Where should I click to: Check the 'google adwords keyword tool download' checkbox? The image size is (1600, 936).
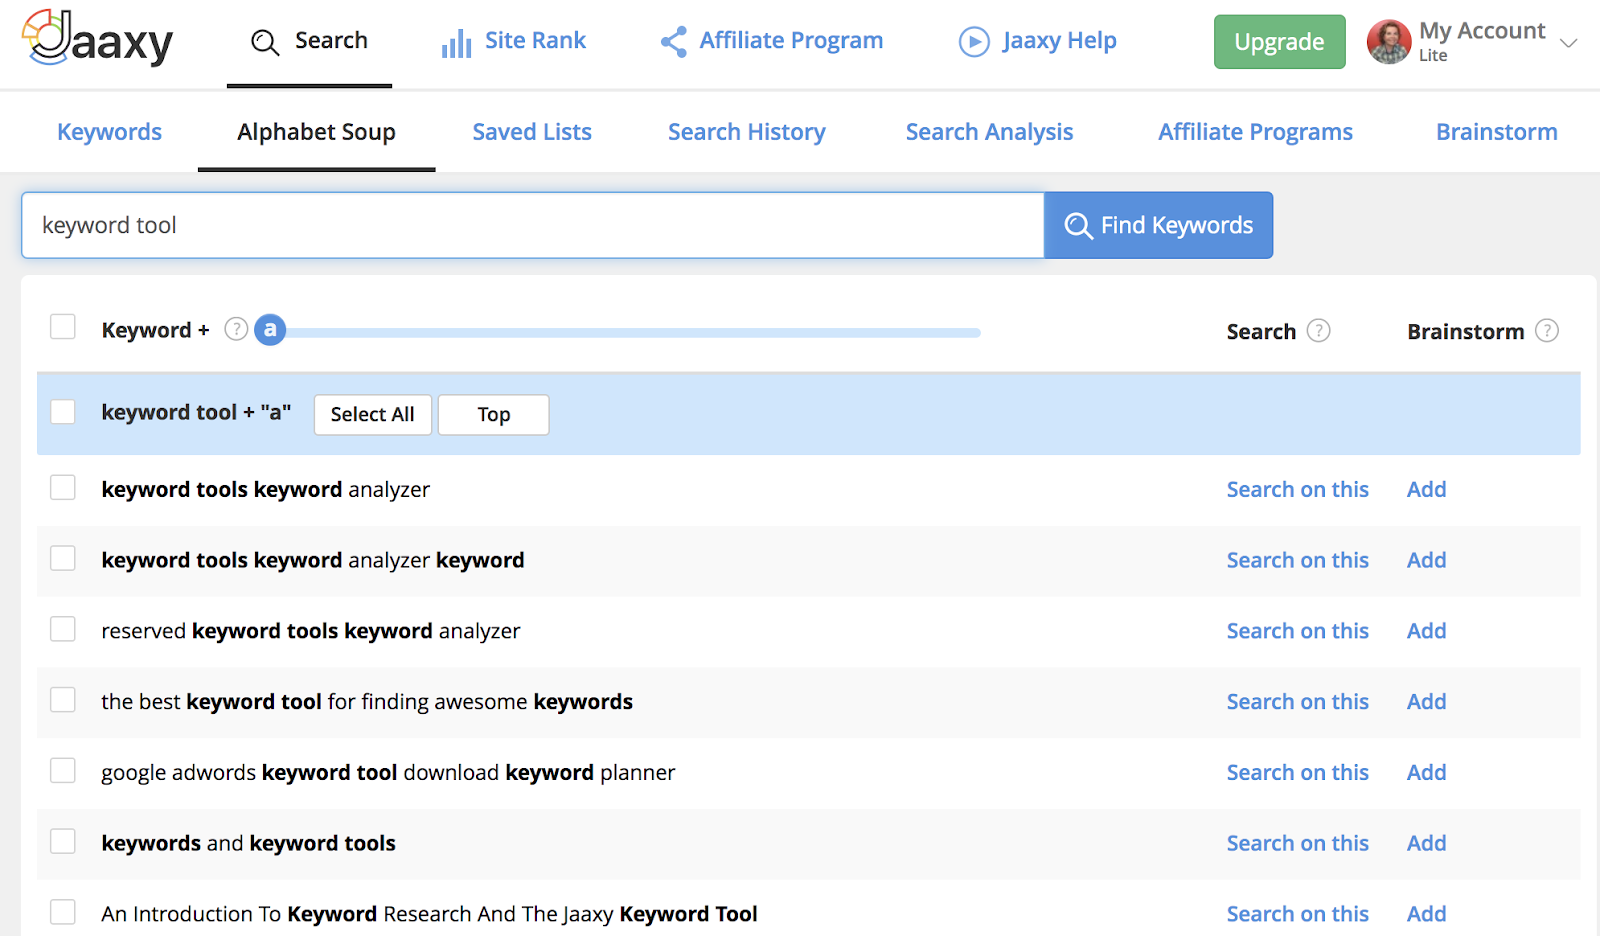[63, 771]
